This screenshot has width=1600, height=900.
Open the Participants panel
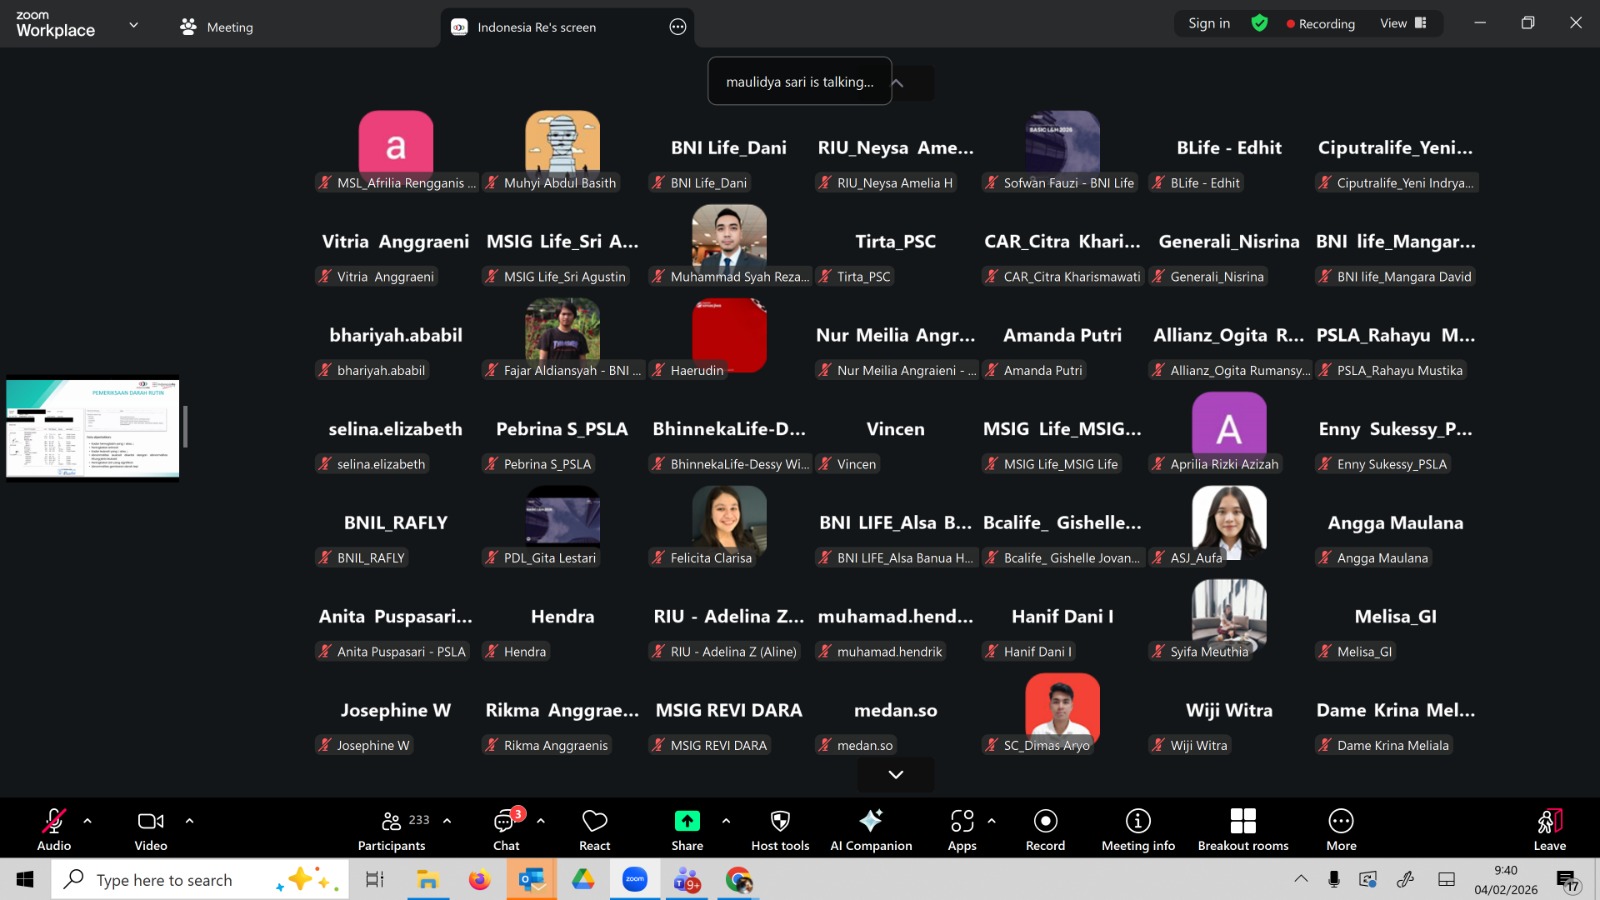pyautogui.click(x=392, y=830)
